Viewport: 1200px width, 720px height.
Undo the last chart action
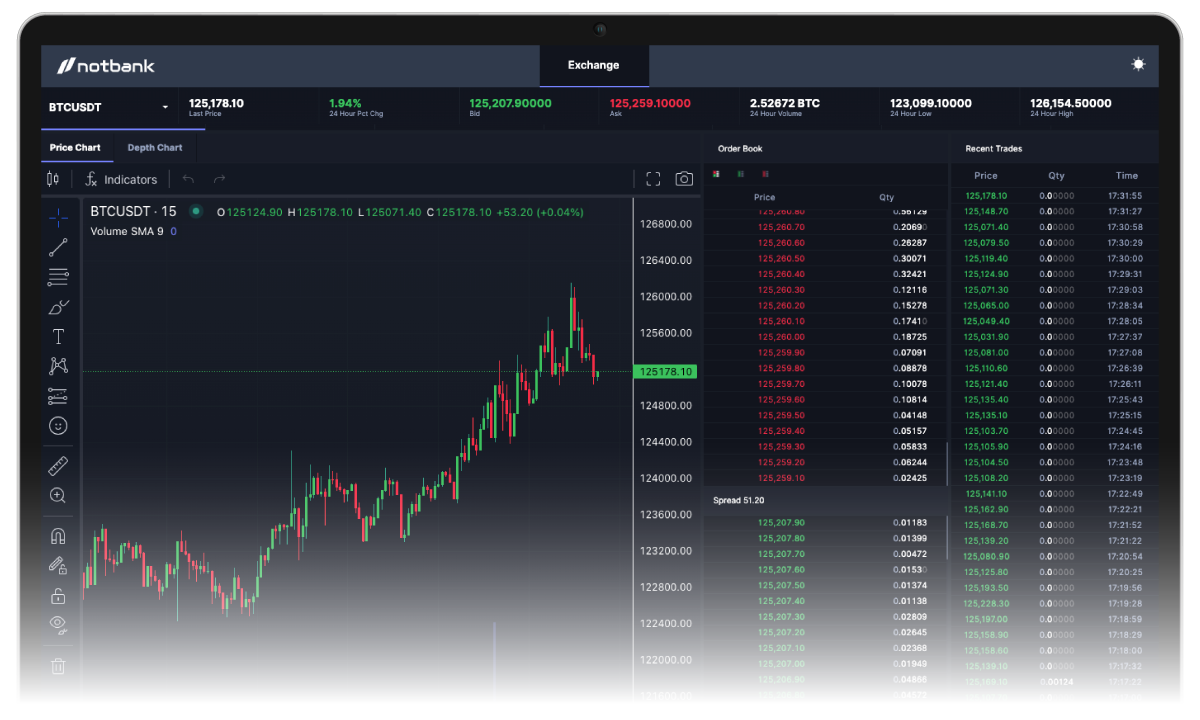coord(190,178)
